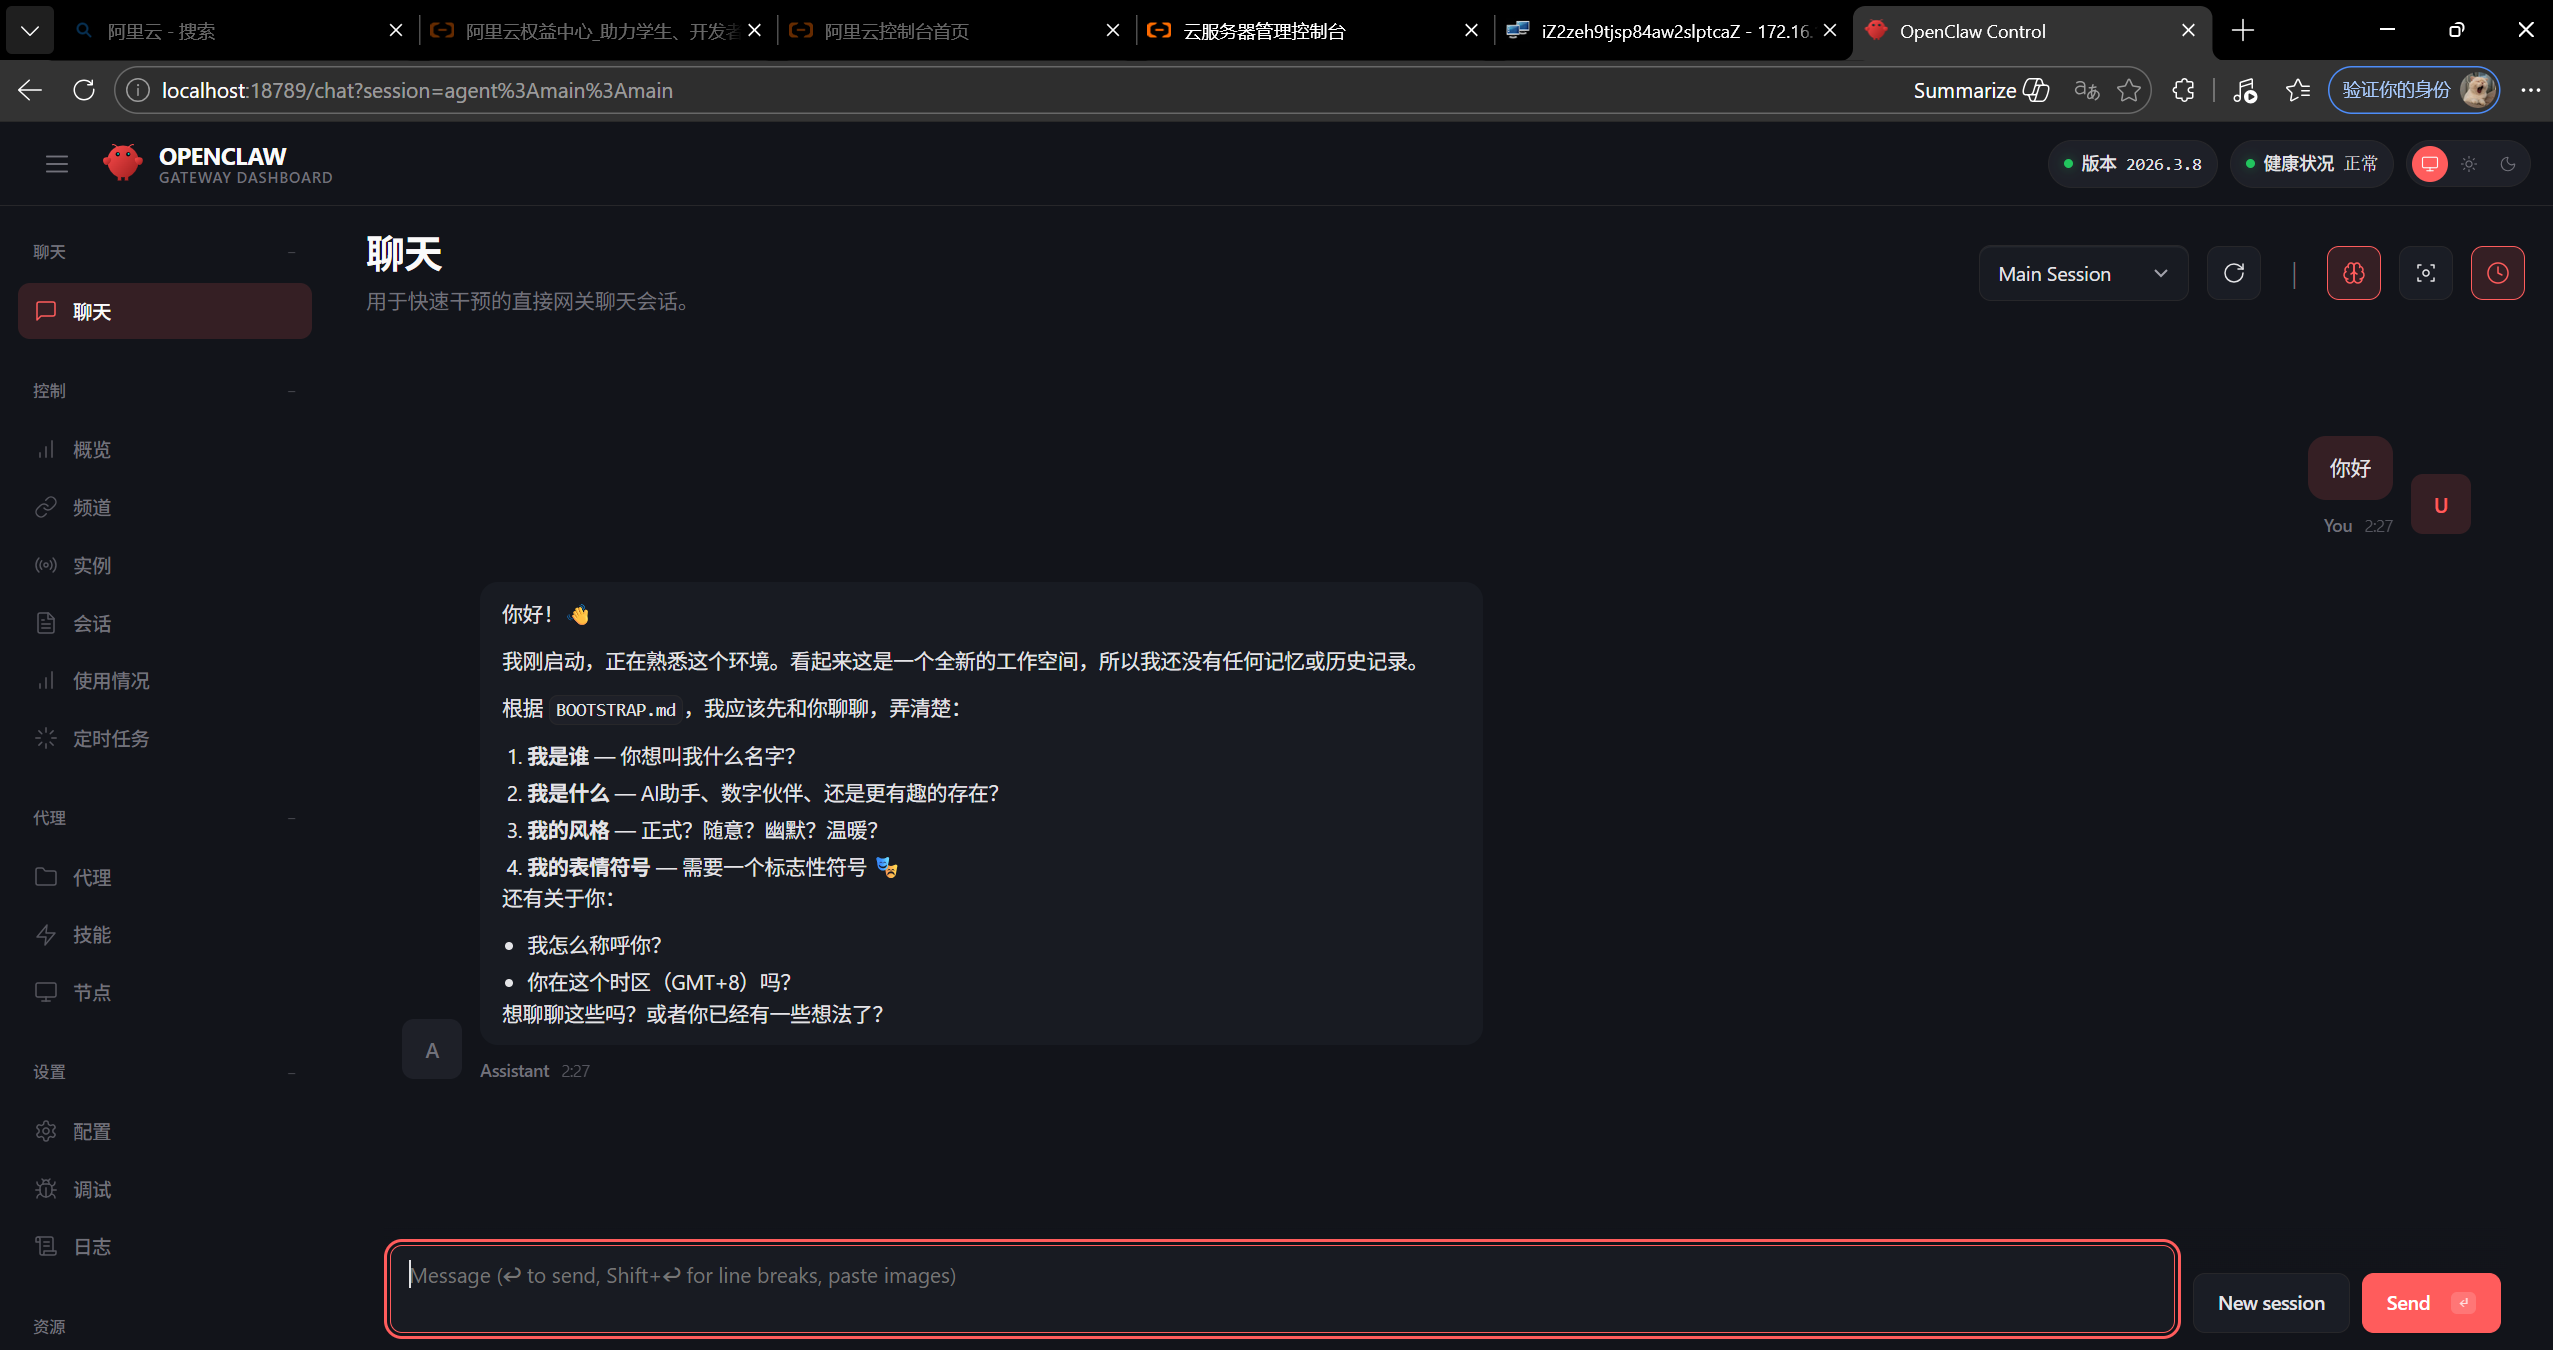Click the focus mode frame icon
Screen dimensions: 2553x1350
[x=2425, y=273]
